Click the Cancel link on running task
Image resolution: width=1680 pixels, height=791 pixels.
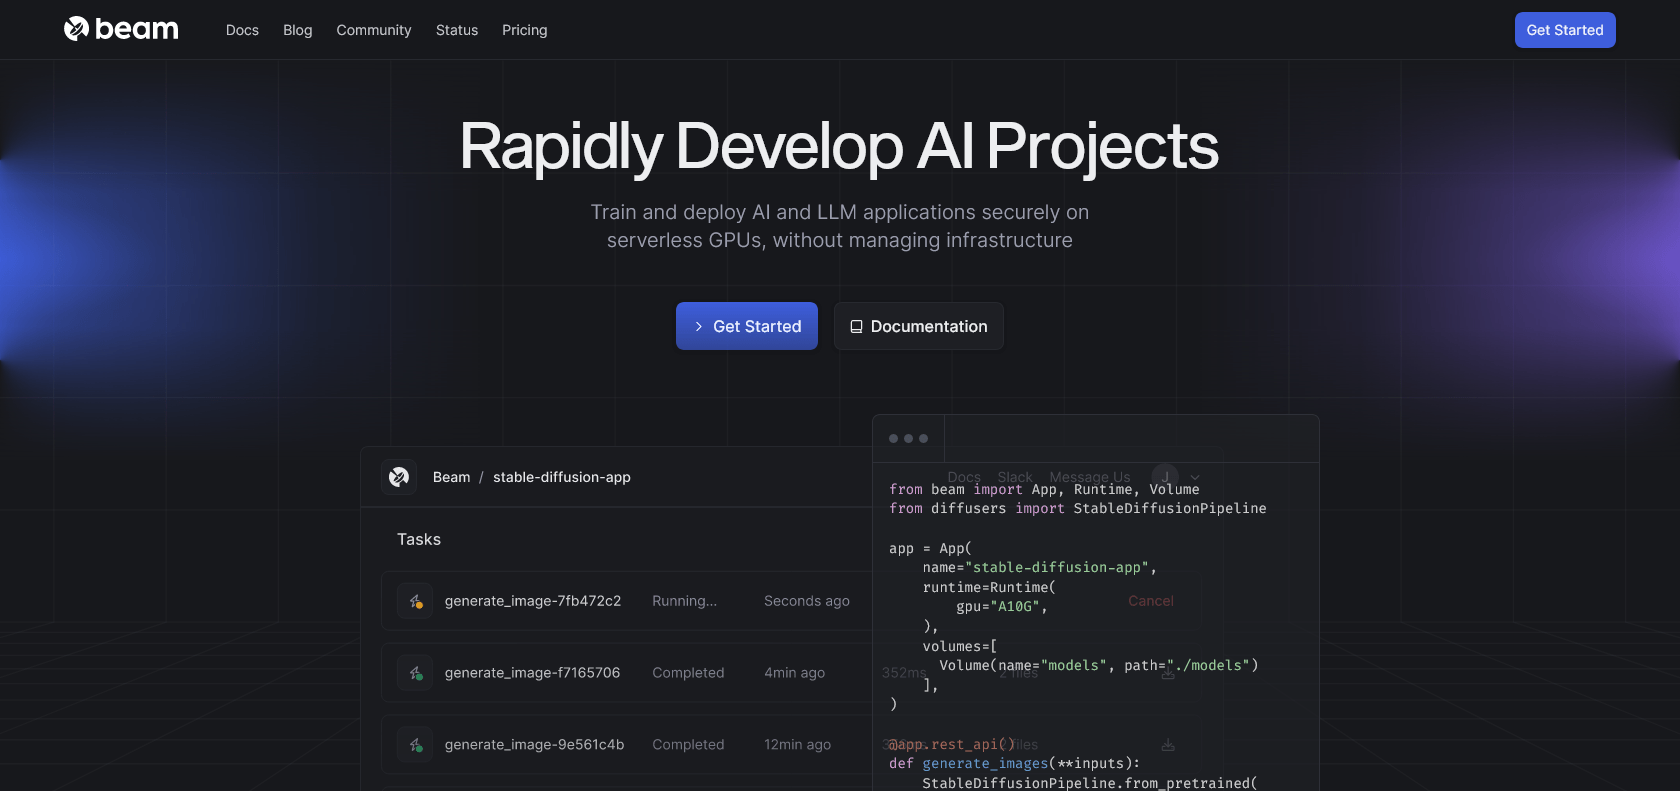tap(1151, 601)
